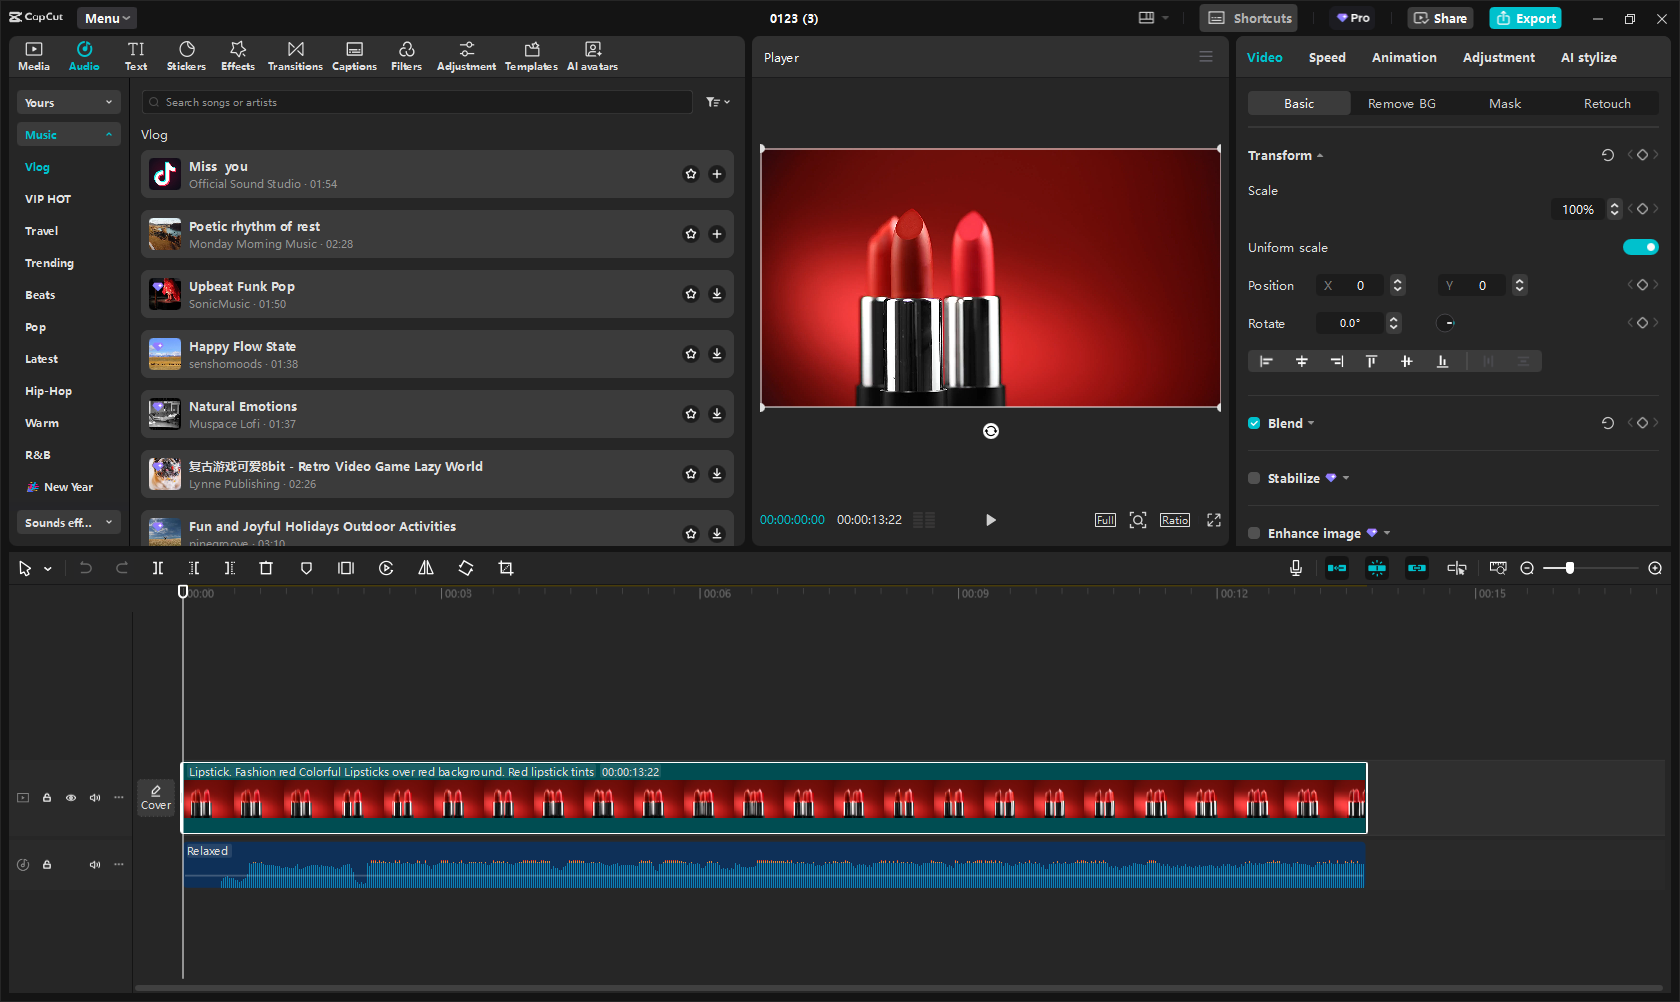Image resolution: width=1680 pixels, height=1002 pixels.
Task: Toggle the Uniform scale switch
Action: [x=1640, y=247]
